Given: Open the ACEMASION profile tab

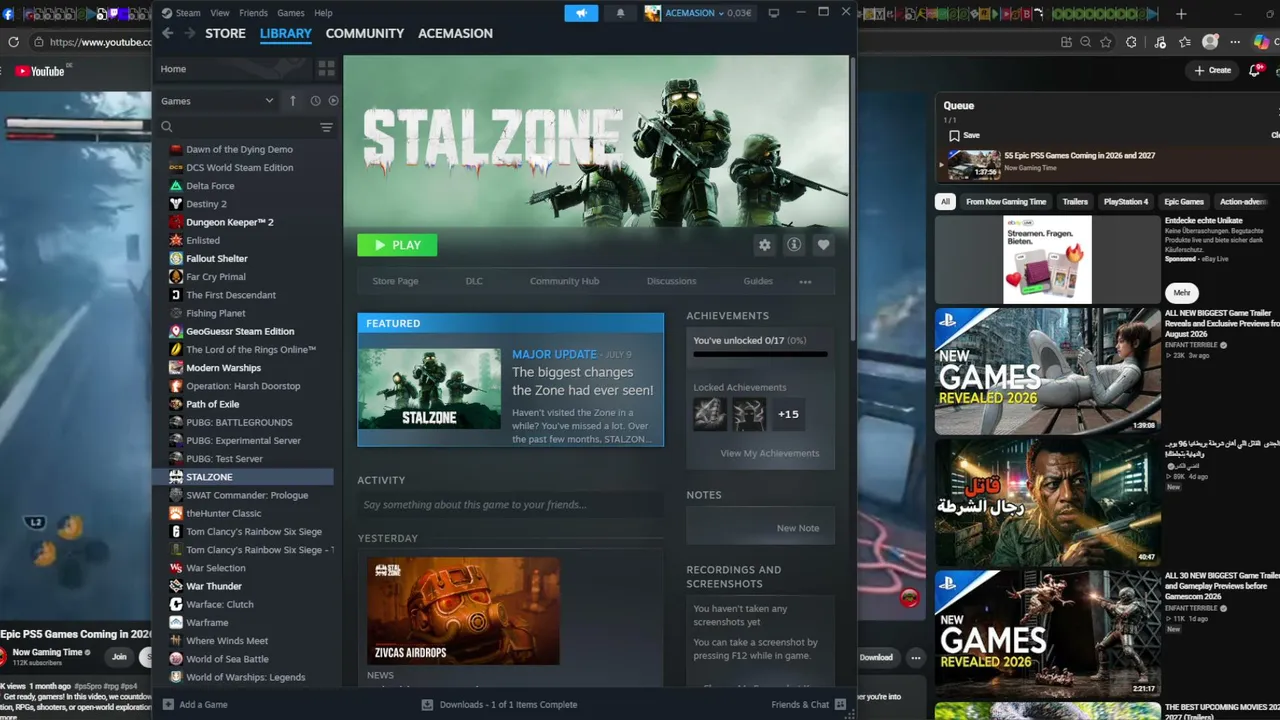Looking at the screenshot, I should tap(455, 33).
